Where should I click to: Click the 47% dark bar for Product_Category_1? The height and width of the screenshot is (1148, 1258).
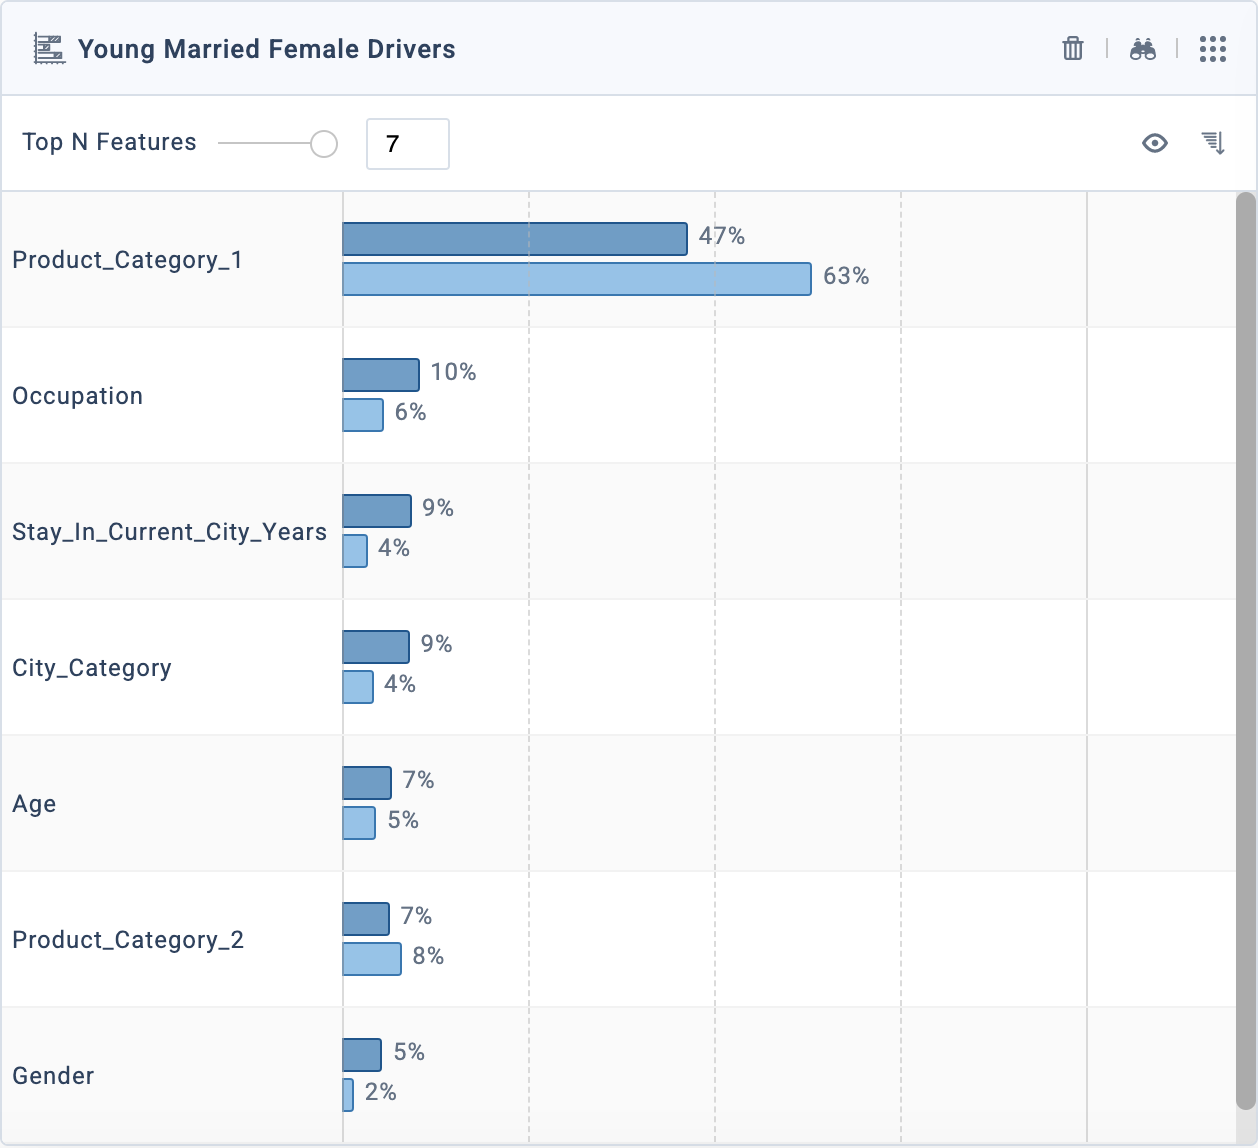(x=514, y=239)
